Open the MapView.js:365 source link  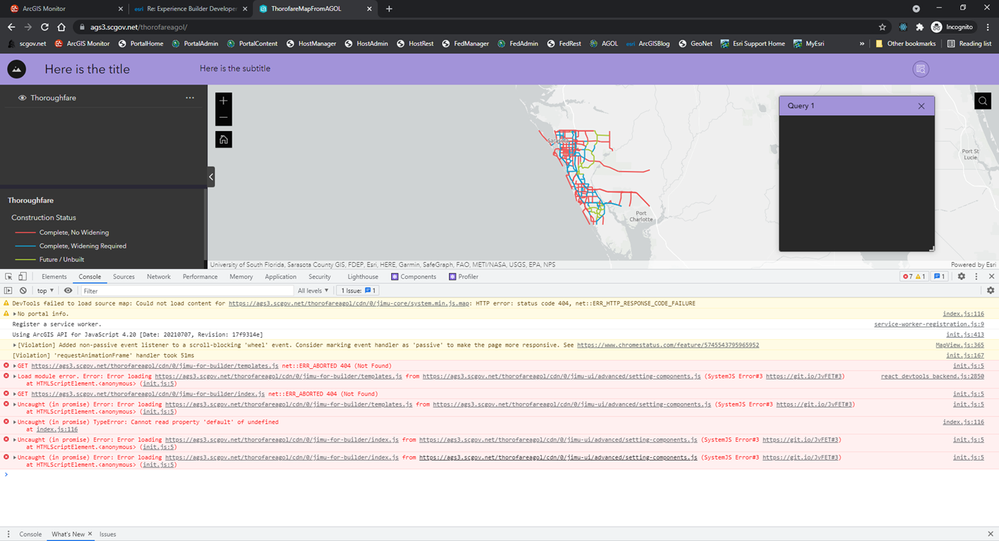[959, 345]
